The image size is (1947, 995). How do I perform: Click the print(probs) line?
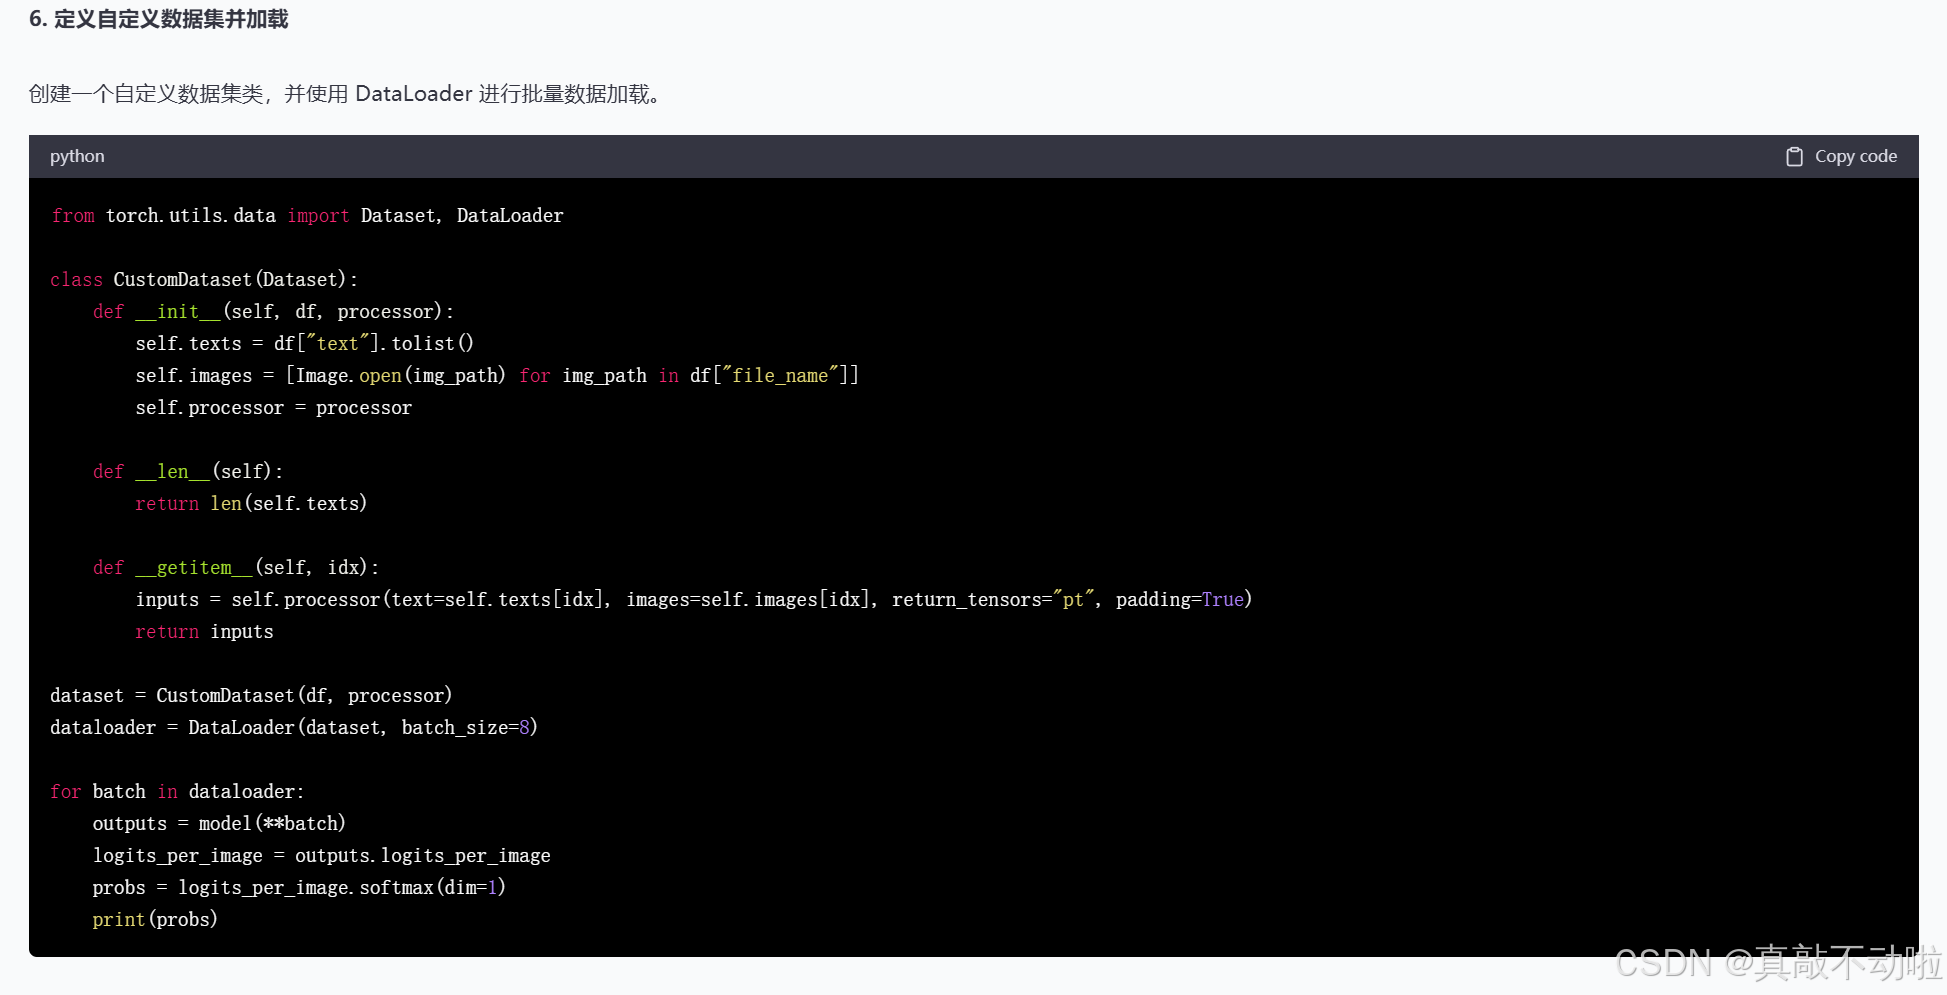coord(155,920)
